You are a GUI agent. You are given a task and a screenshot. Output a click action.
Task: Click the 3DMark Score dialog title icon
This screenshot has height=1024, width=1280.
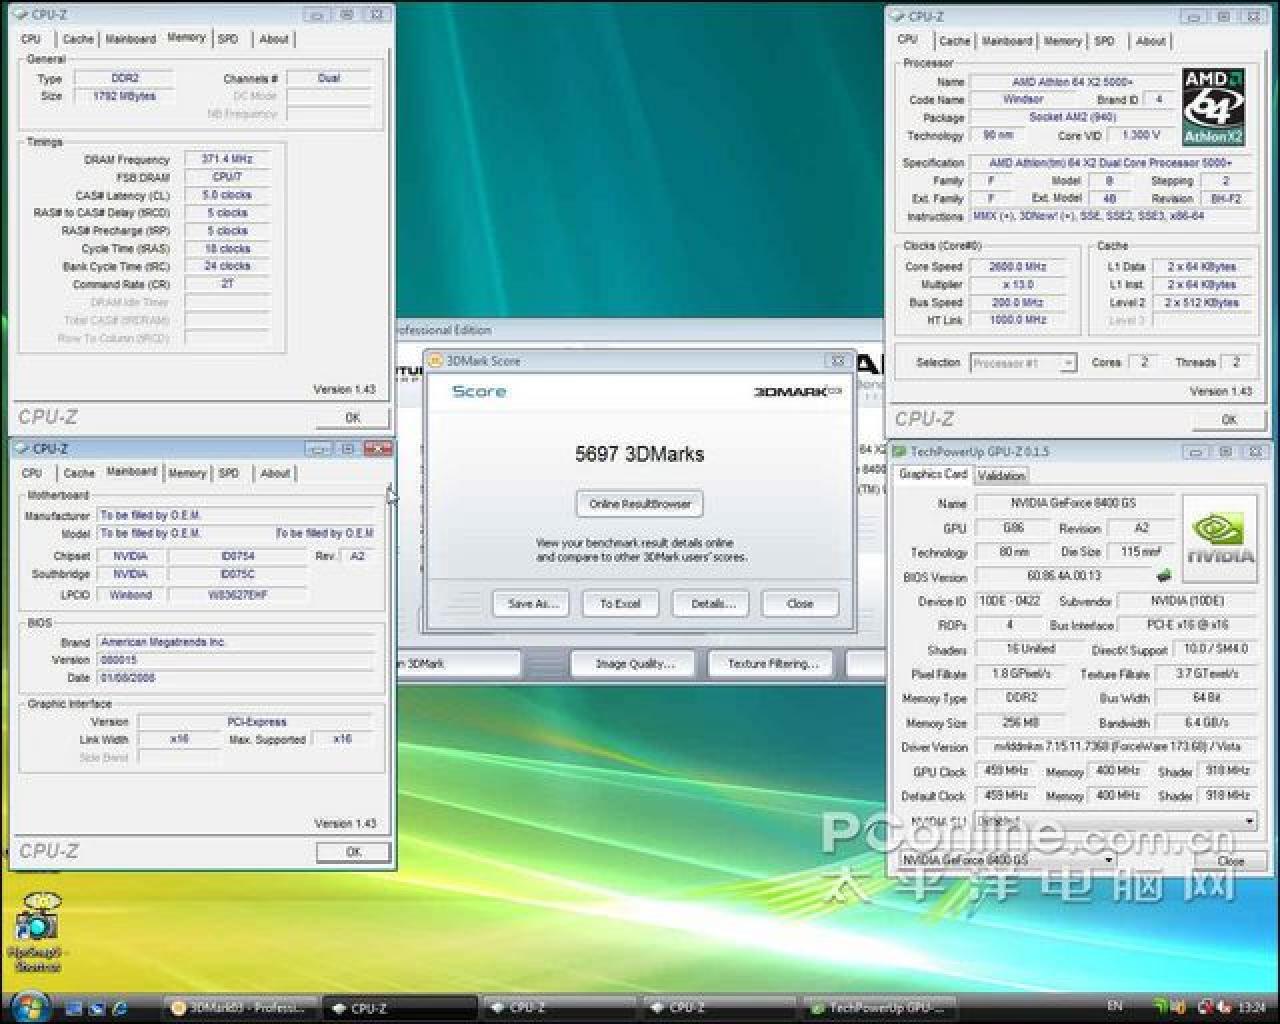[x=436, y=361]
